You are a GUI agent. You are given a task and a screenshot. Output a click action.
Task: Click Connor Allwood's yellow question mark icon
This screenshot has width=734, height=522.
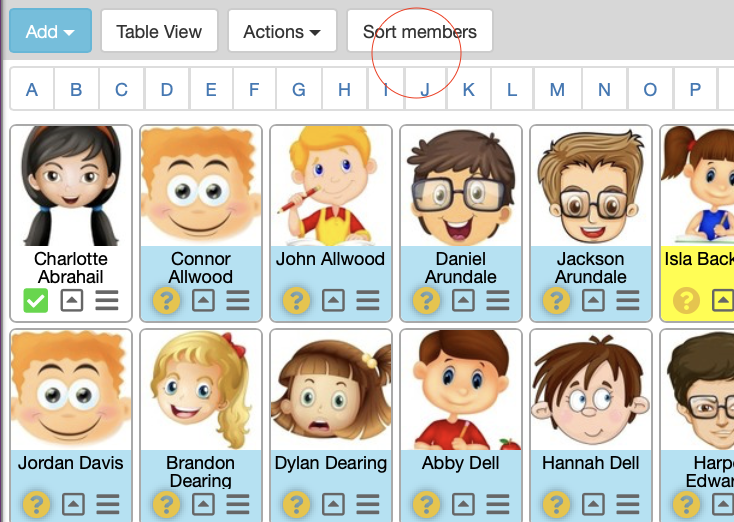tap(166, 300)
